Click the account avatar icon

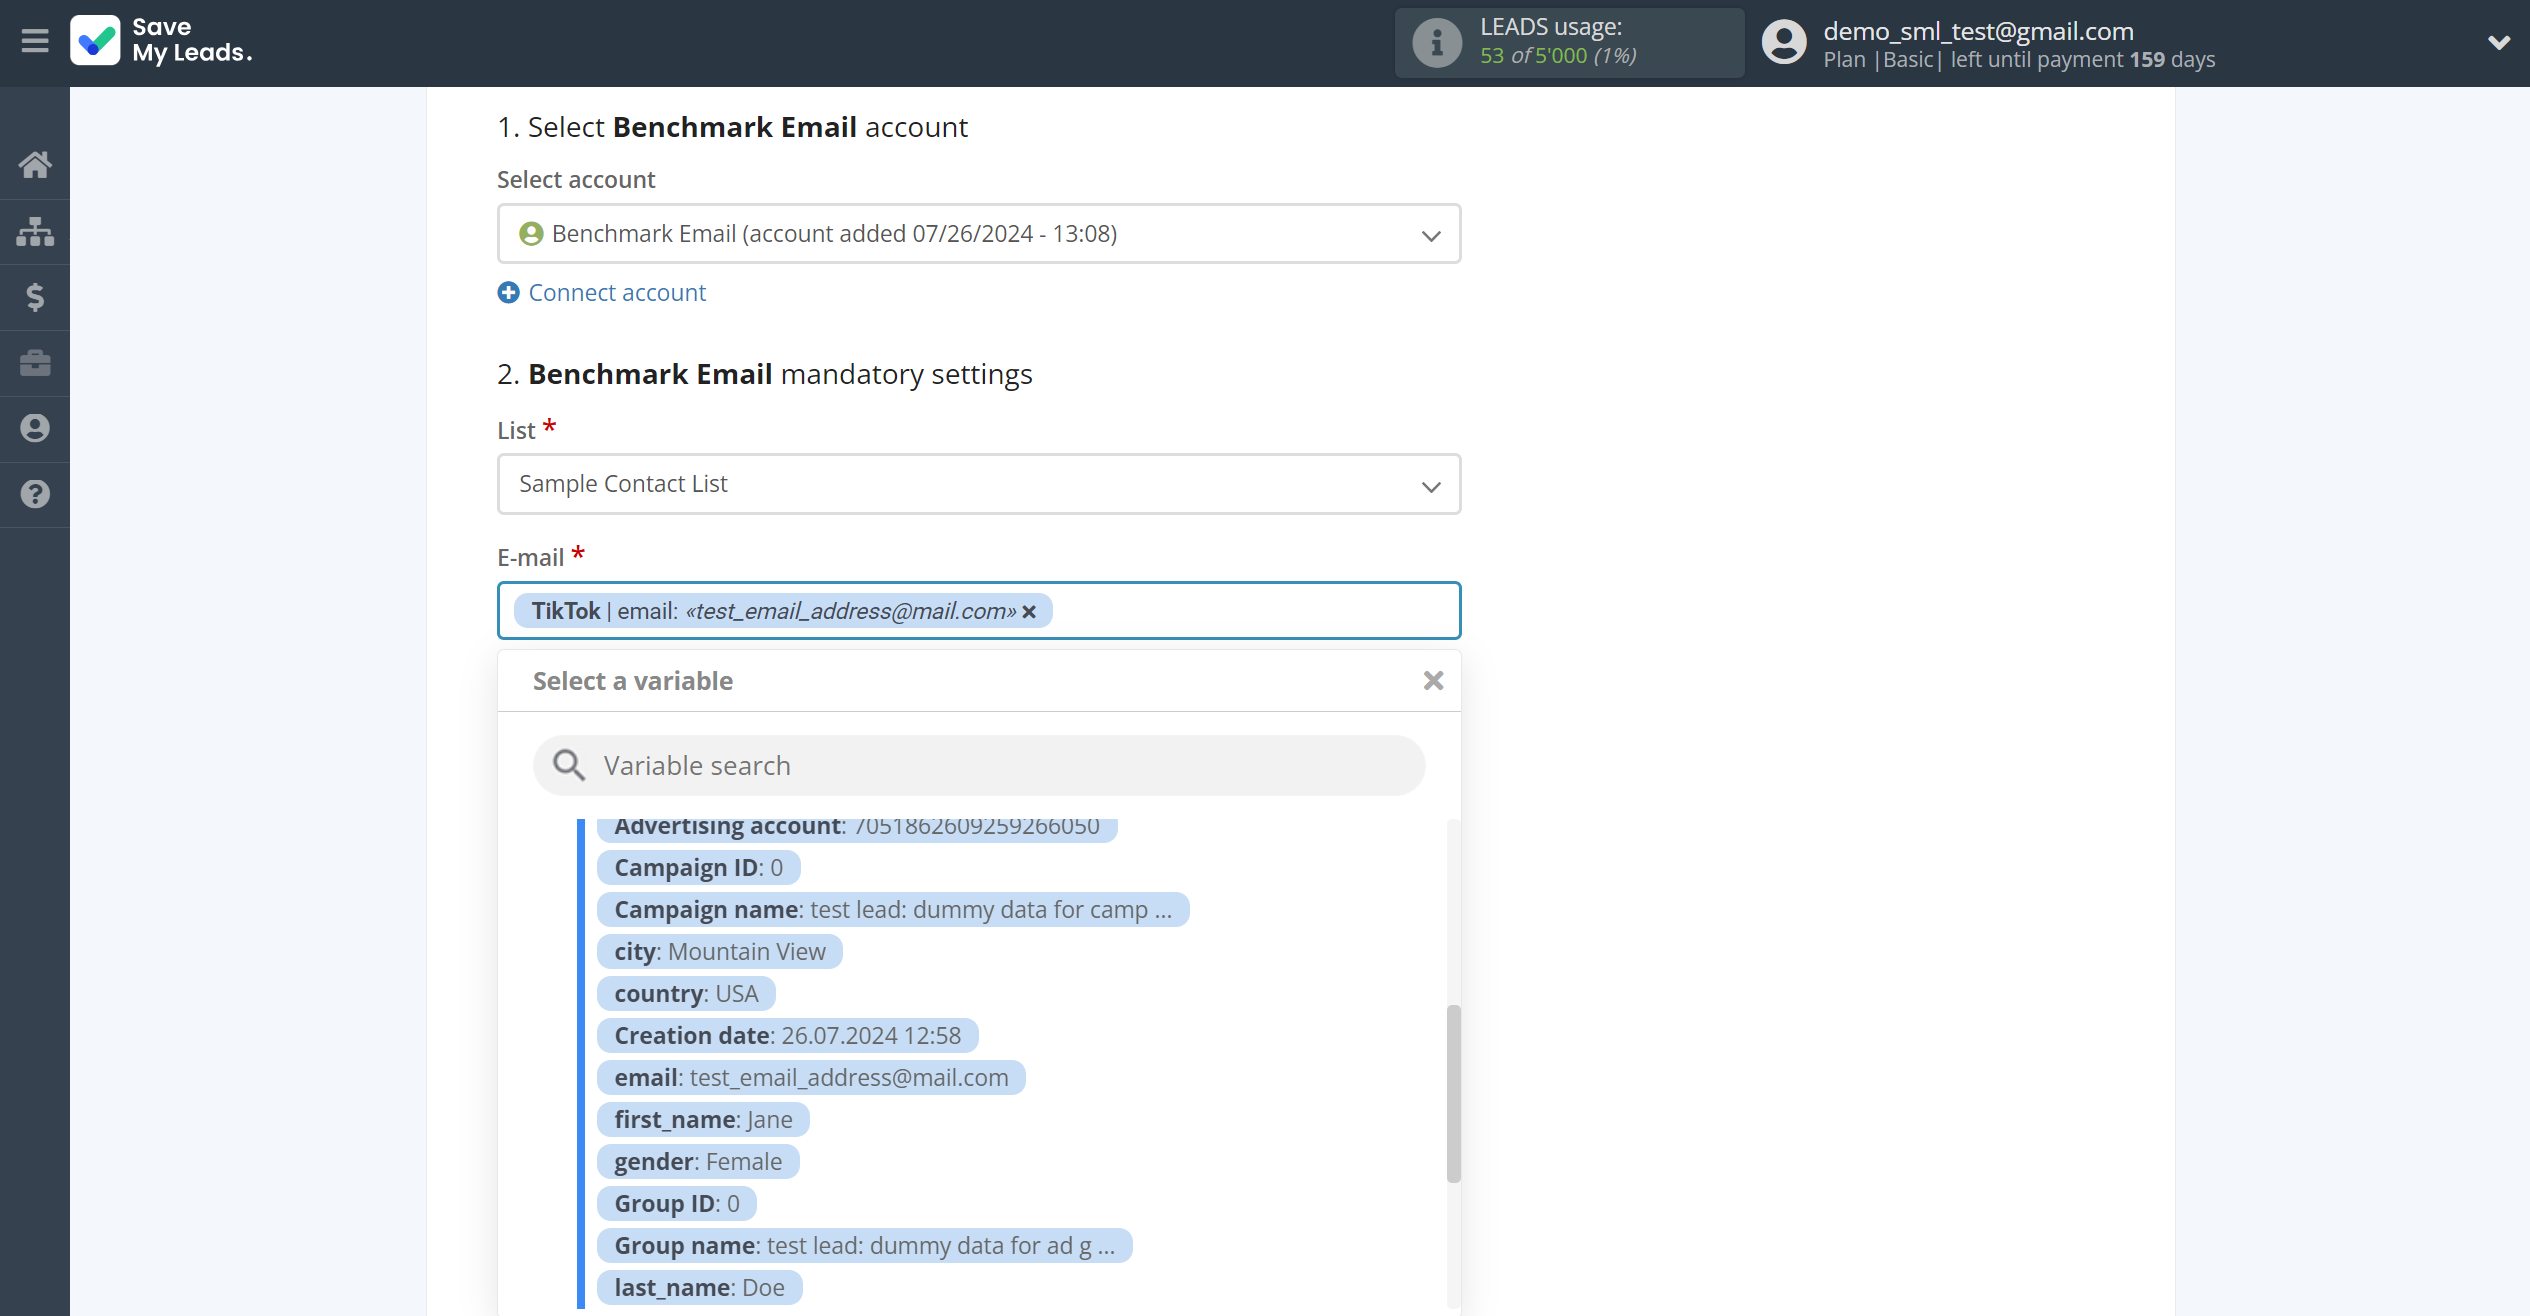click(1784, 42)
